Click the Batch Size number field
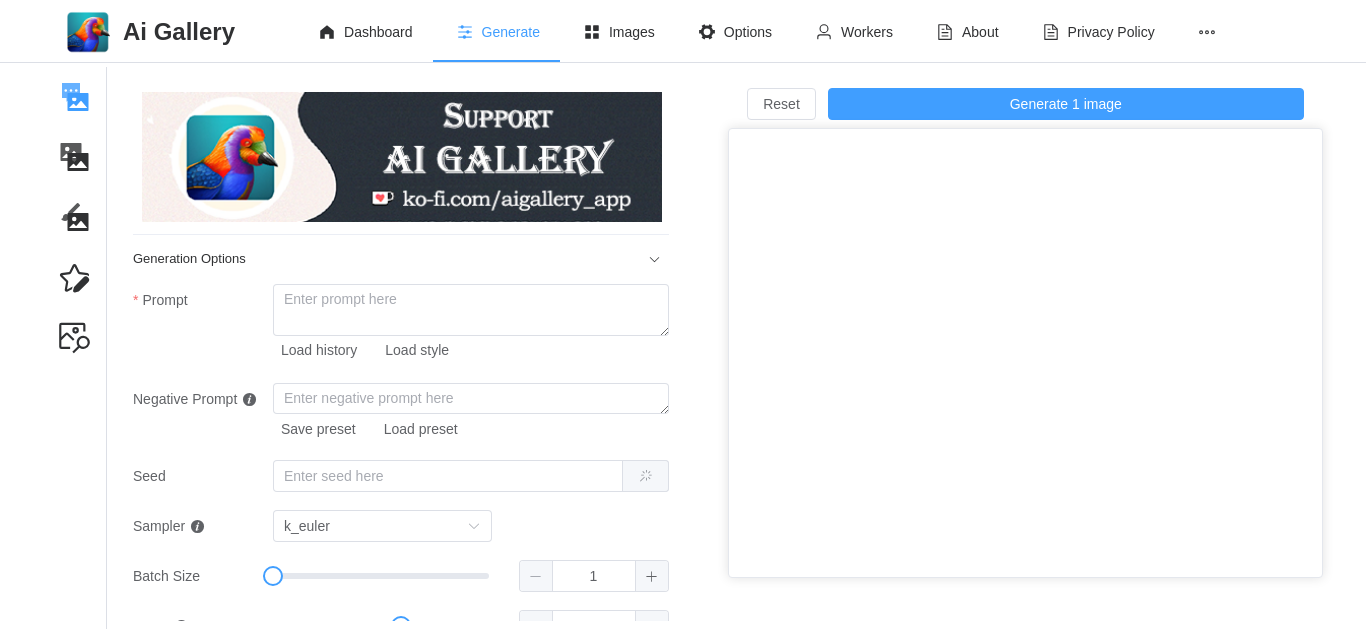This screenshot has width=1366, height=629. (594, 576)
